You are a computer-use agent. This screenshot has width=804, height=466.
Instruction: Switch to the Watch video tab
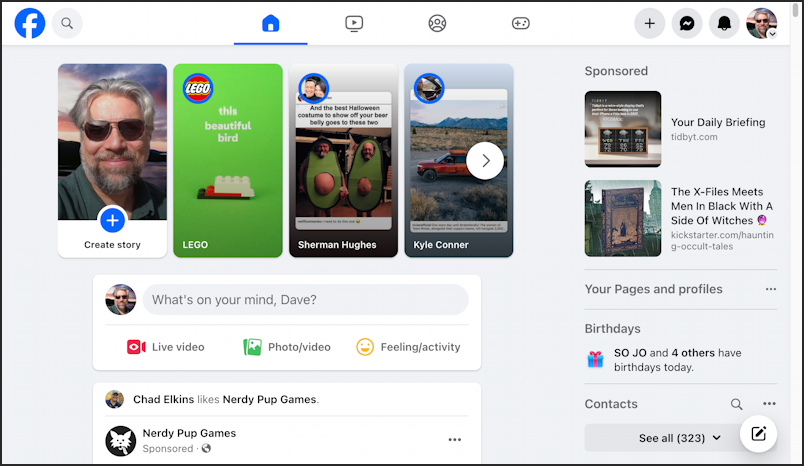point(354,24)
